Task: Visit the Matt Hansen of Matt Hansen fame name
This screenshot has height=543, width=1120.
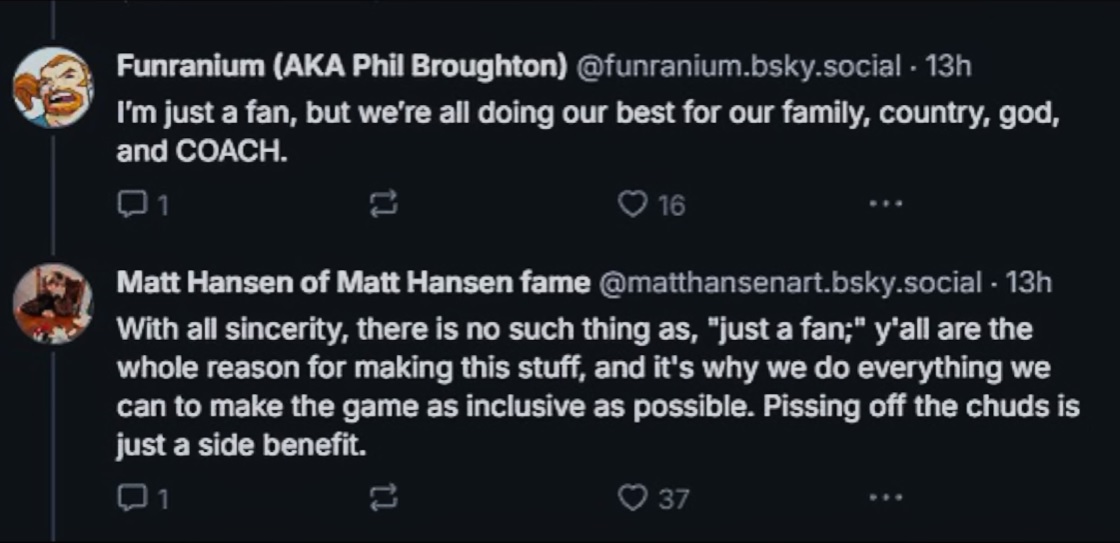Action: pos(353,283)
